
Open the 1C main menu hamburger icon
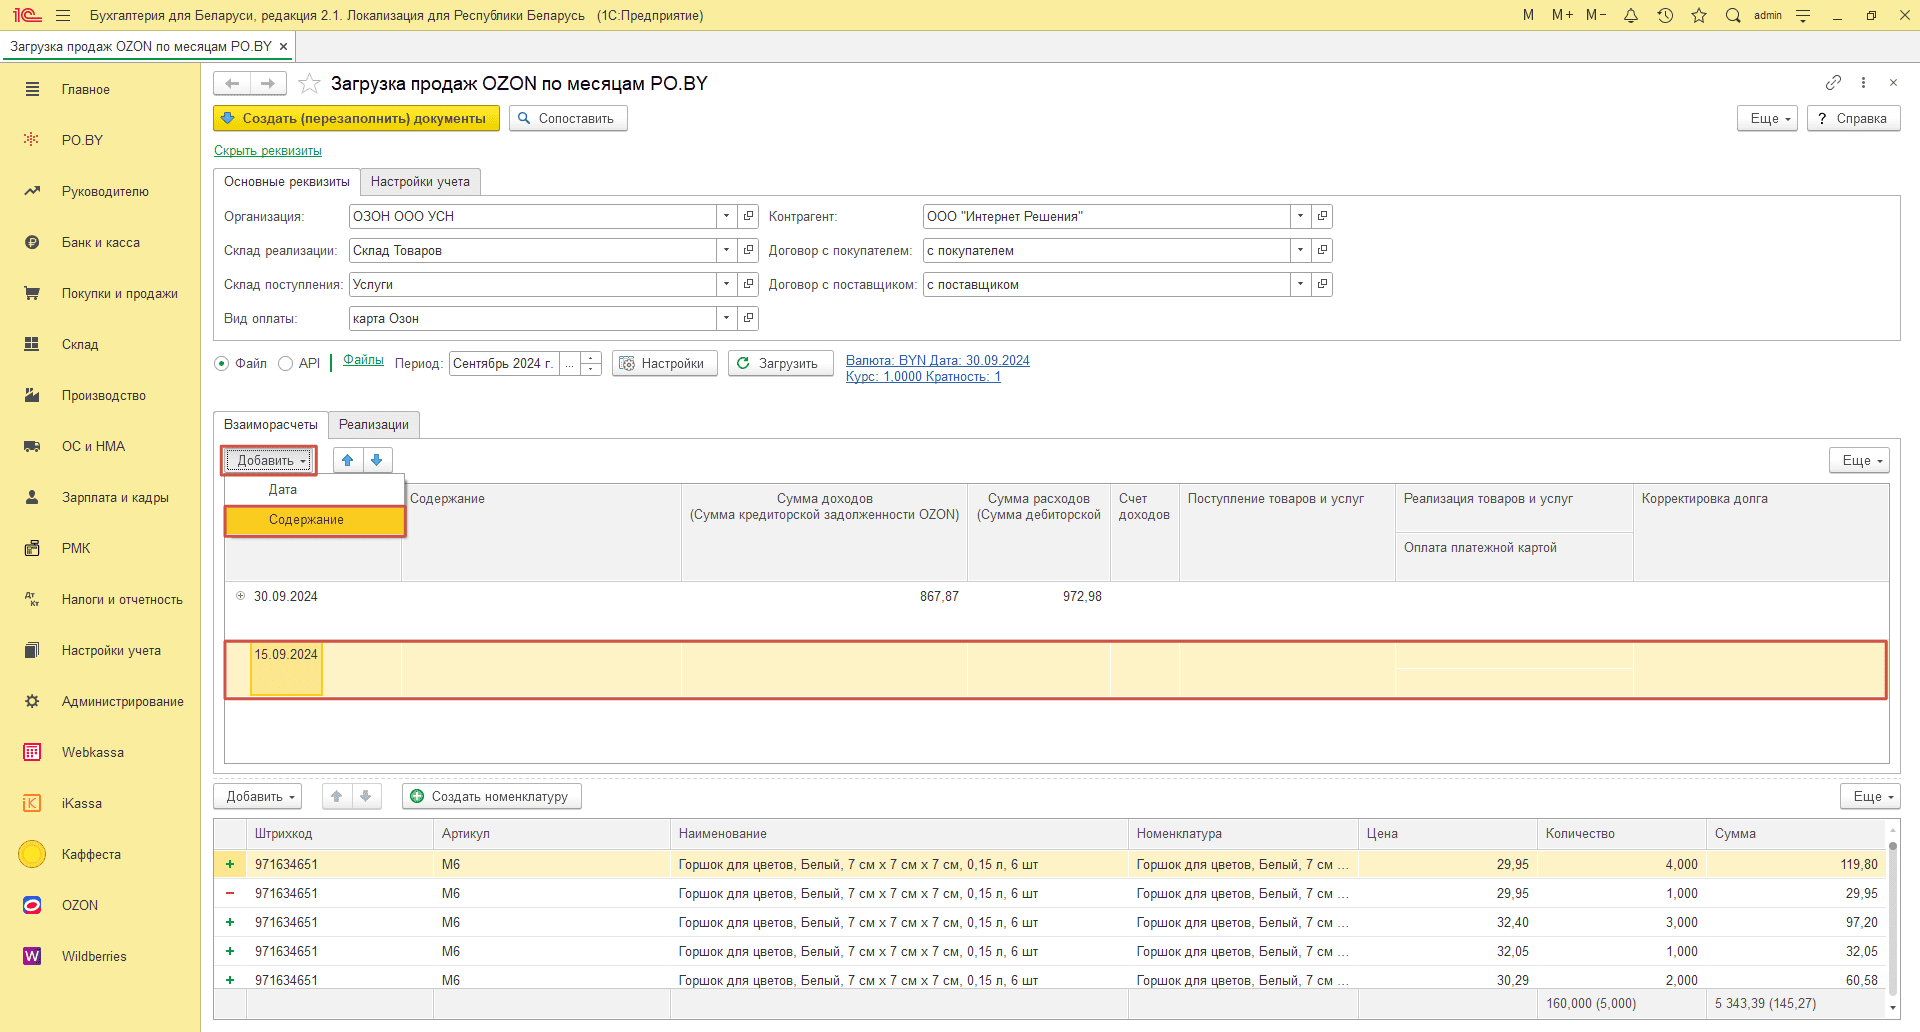63,15
